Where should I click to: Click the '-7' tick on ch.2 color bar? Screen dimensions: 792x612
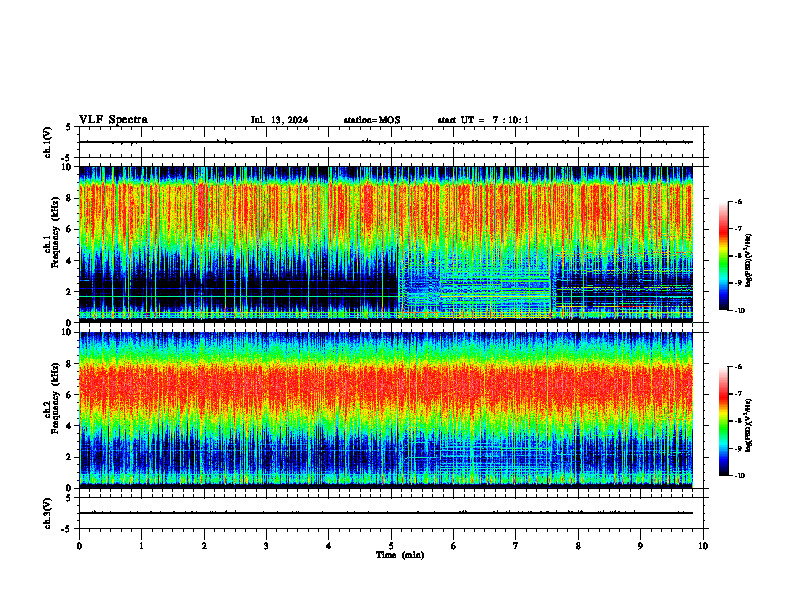click(738, 394)
